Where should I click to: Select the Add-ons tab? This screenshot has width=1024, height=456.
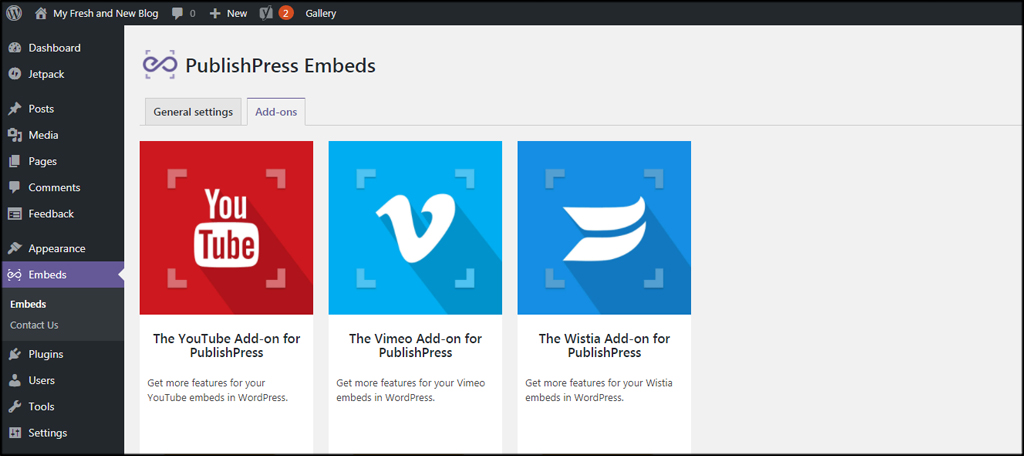[x=276, y=112]
